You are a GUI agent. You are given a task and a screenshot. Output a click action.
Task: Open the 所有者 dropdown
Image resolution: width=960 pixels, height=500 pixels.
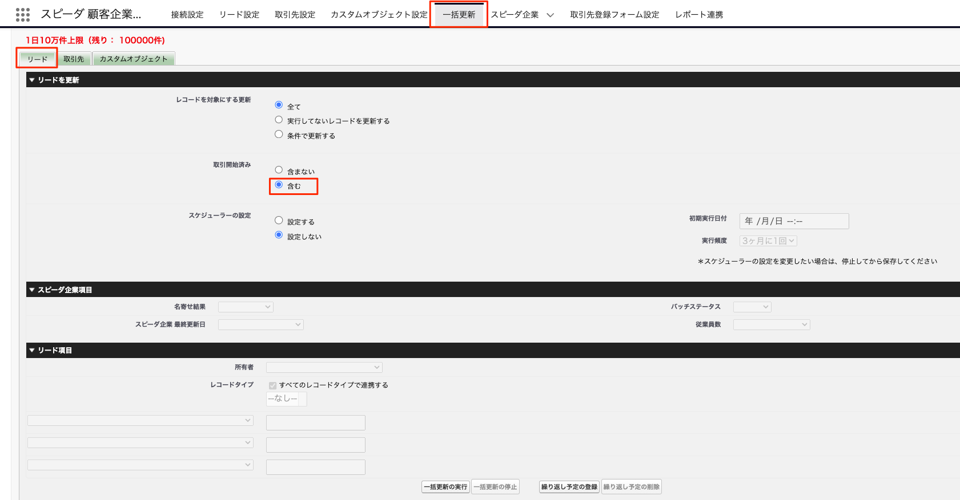click(324, 367)
